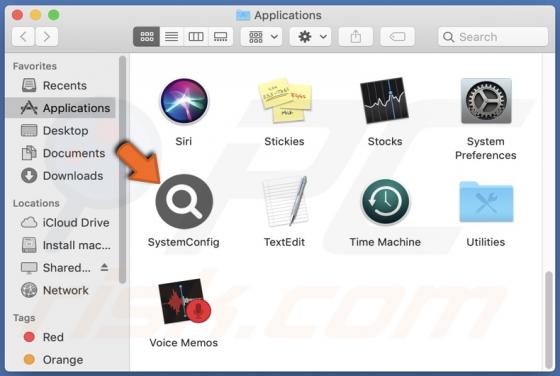This screenshot has width=560, height=376.
Task: Click the Locations section heading
Action: pos(36,203)
